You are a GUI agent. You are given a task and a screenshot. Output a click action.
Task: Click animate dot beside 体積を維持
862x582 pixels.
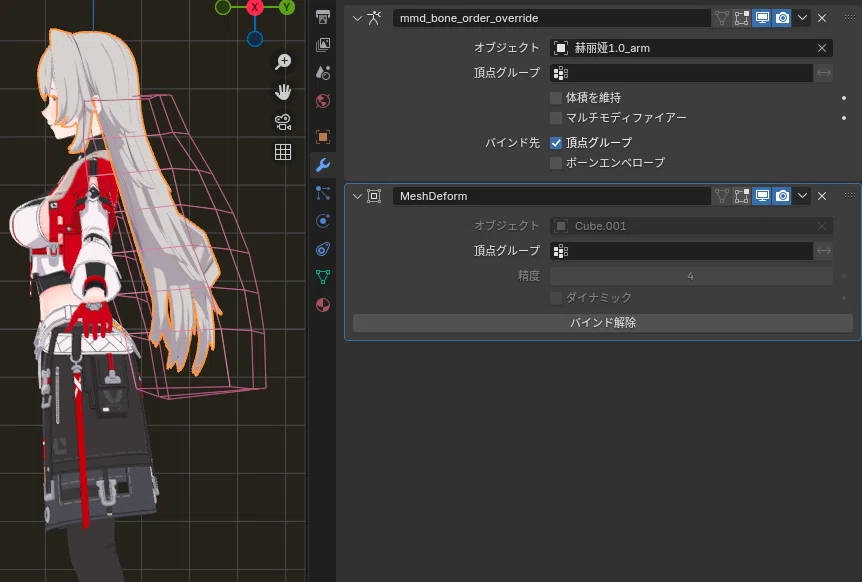(x=844, y=98)
